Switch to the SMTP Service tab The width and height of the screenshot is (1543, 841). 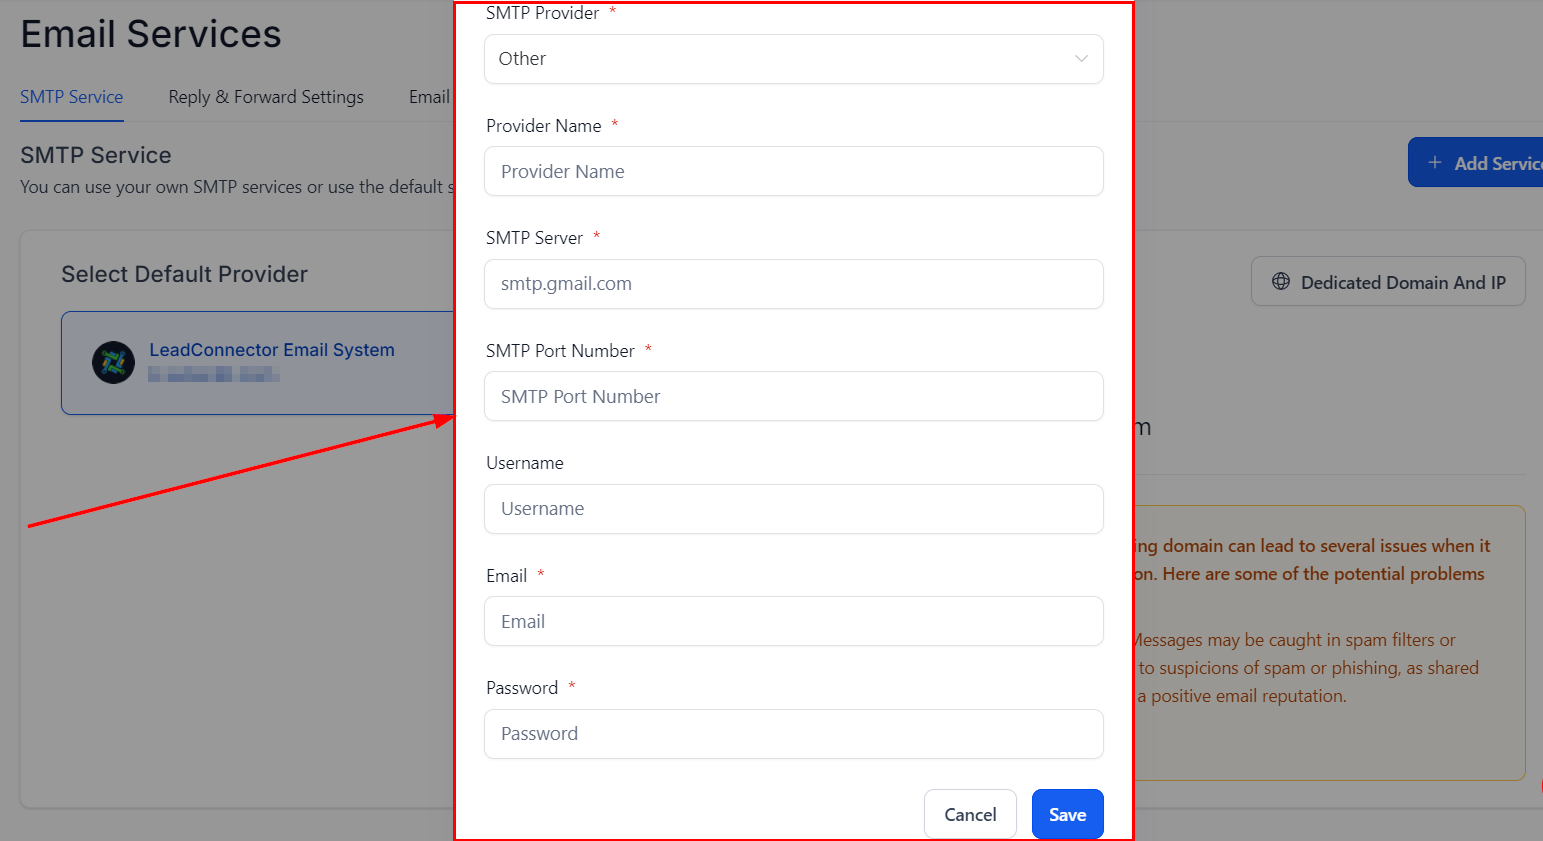pos(72,97)
